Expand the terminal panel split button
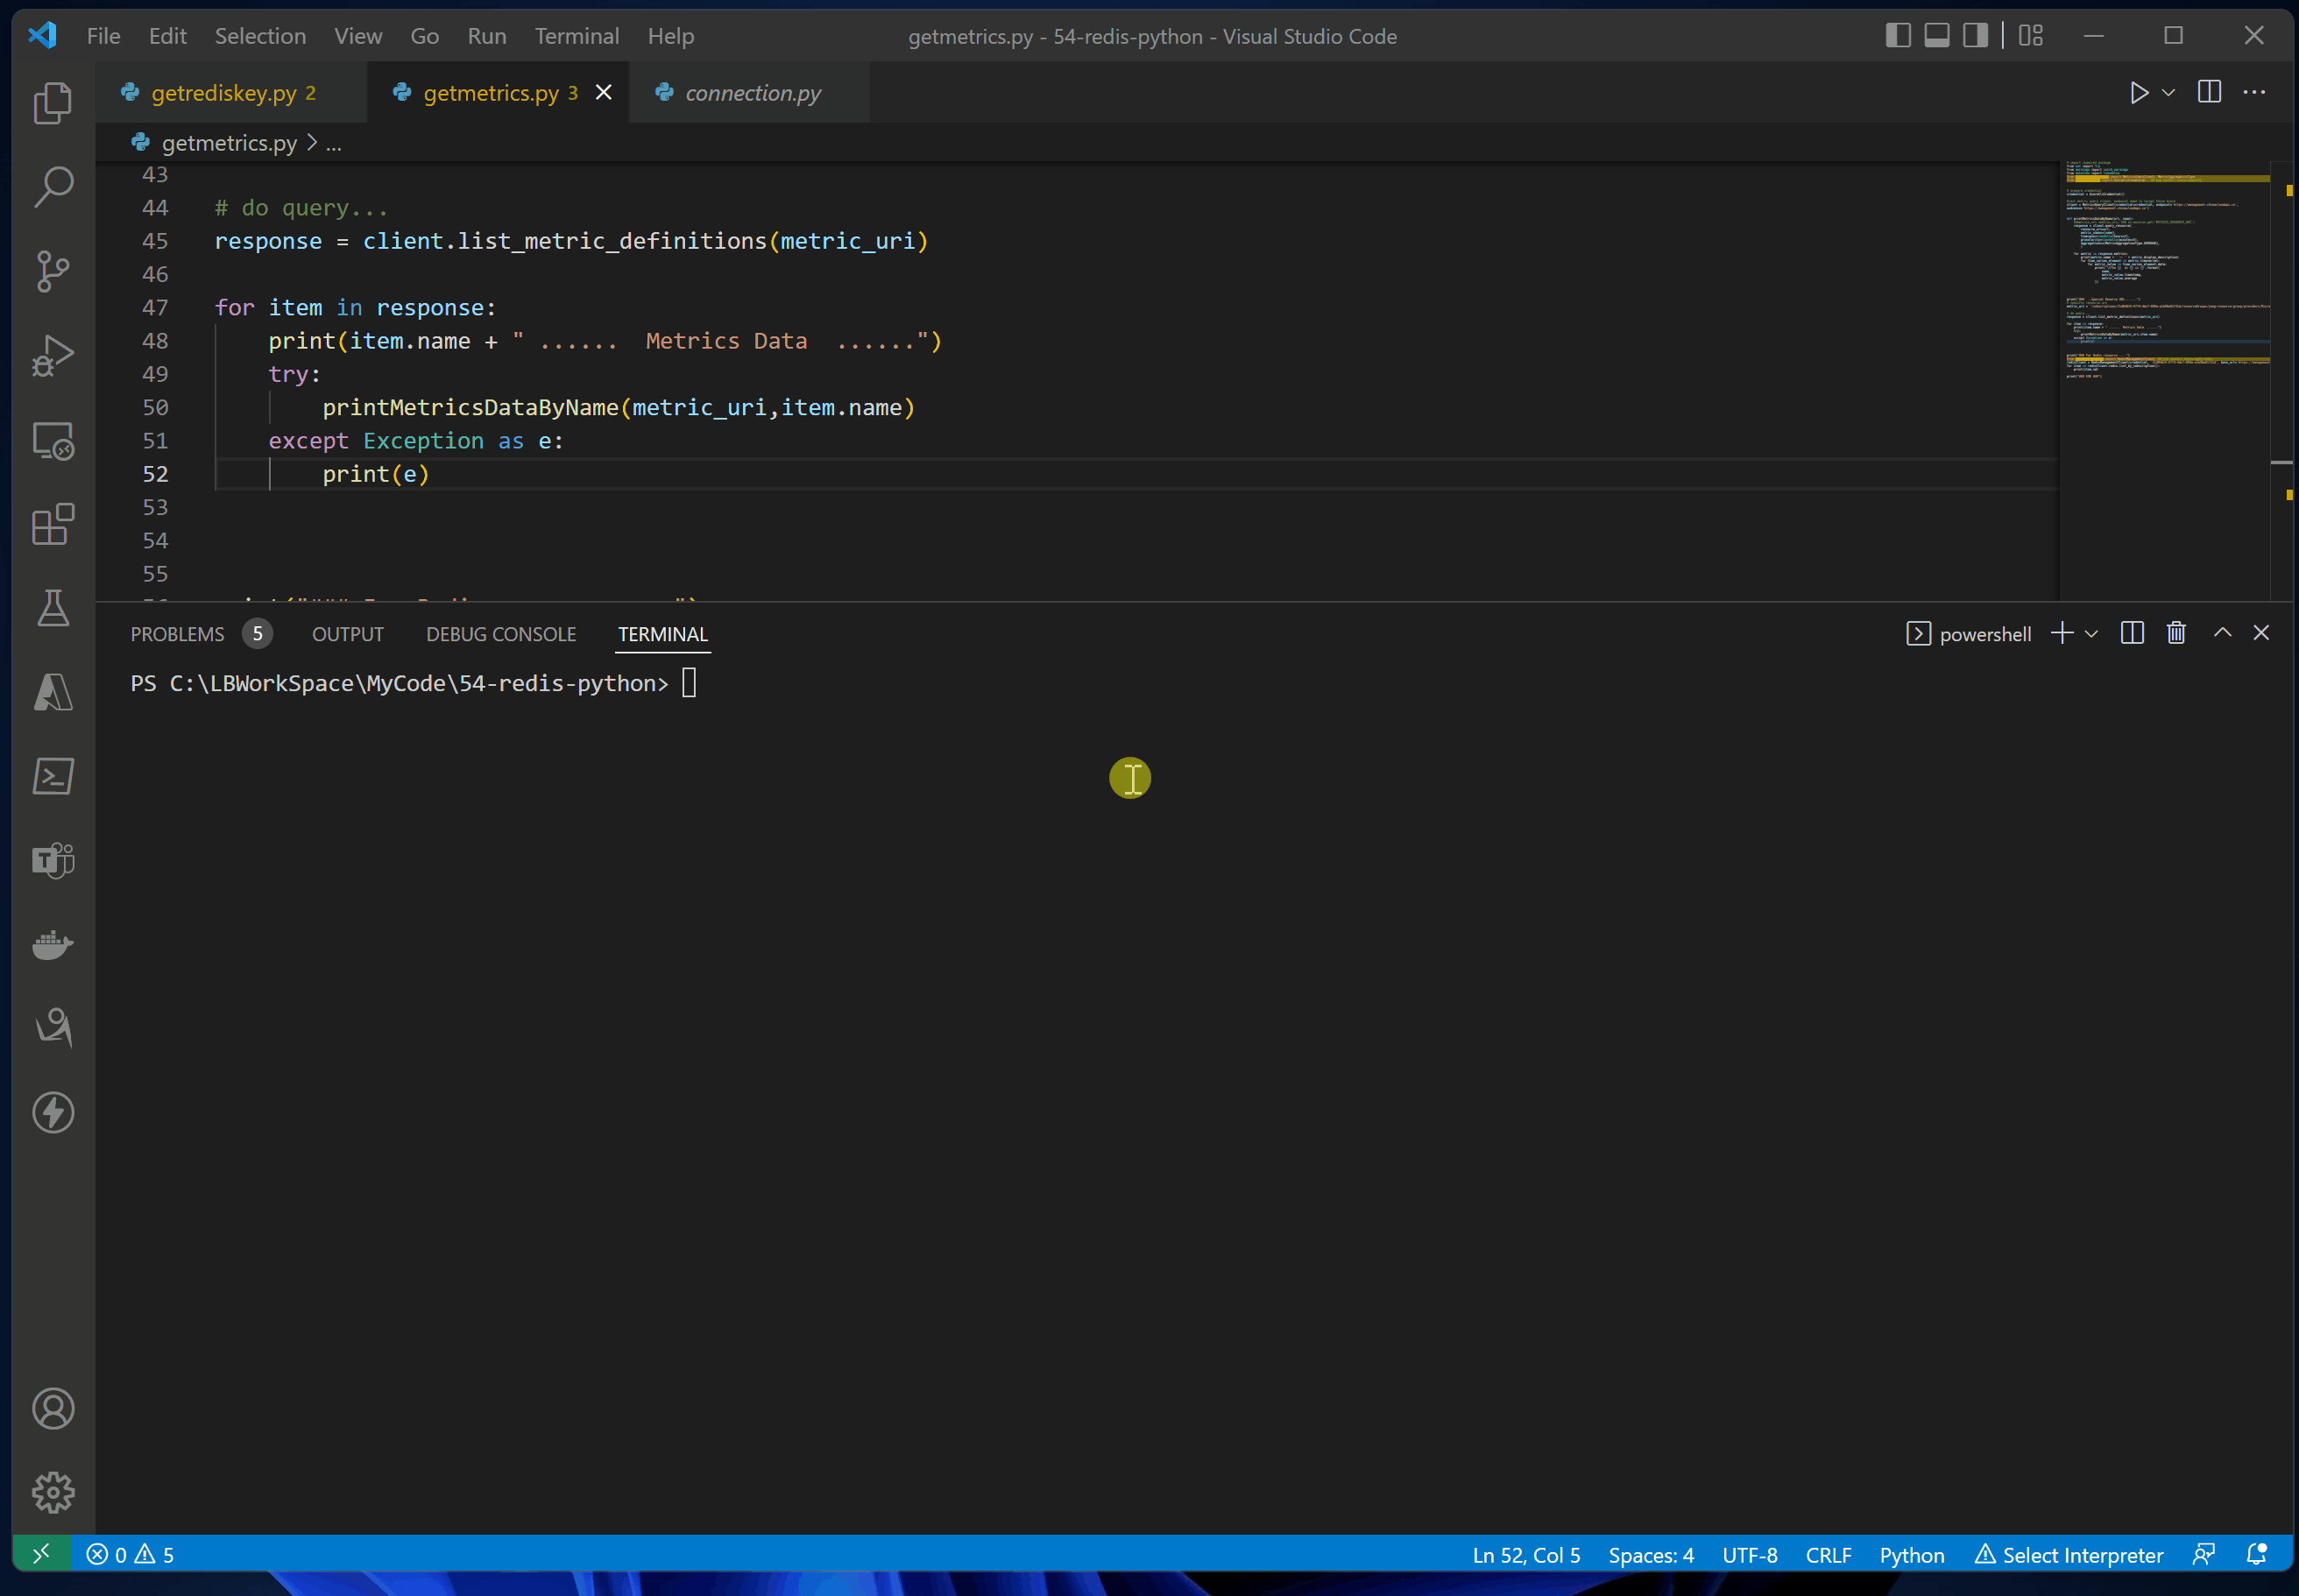2299x1596 pixels. click(x=2133, y=632)
